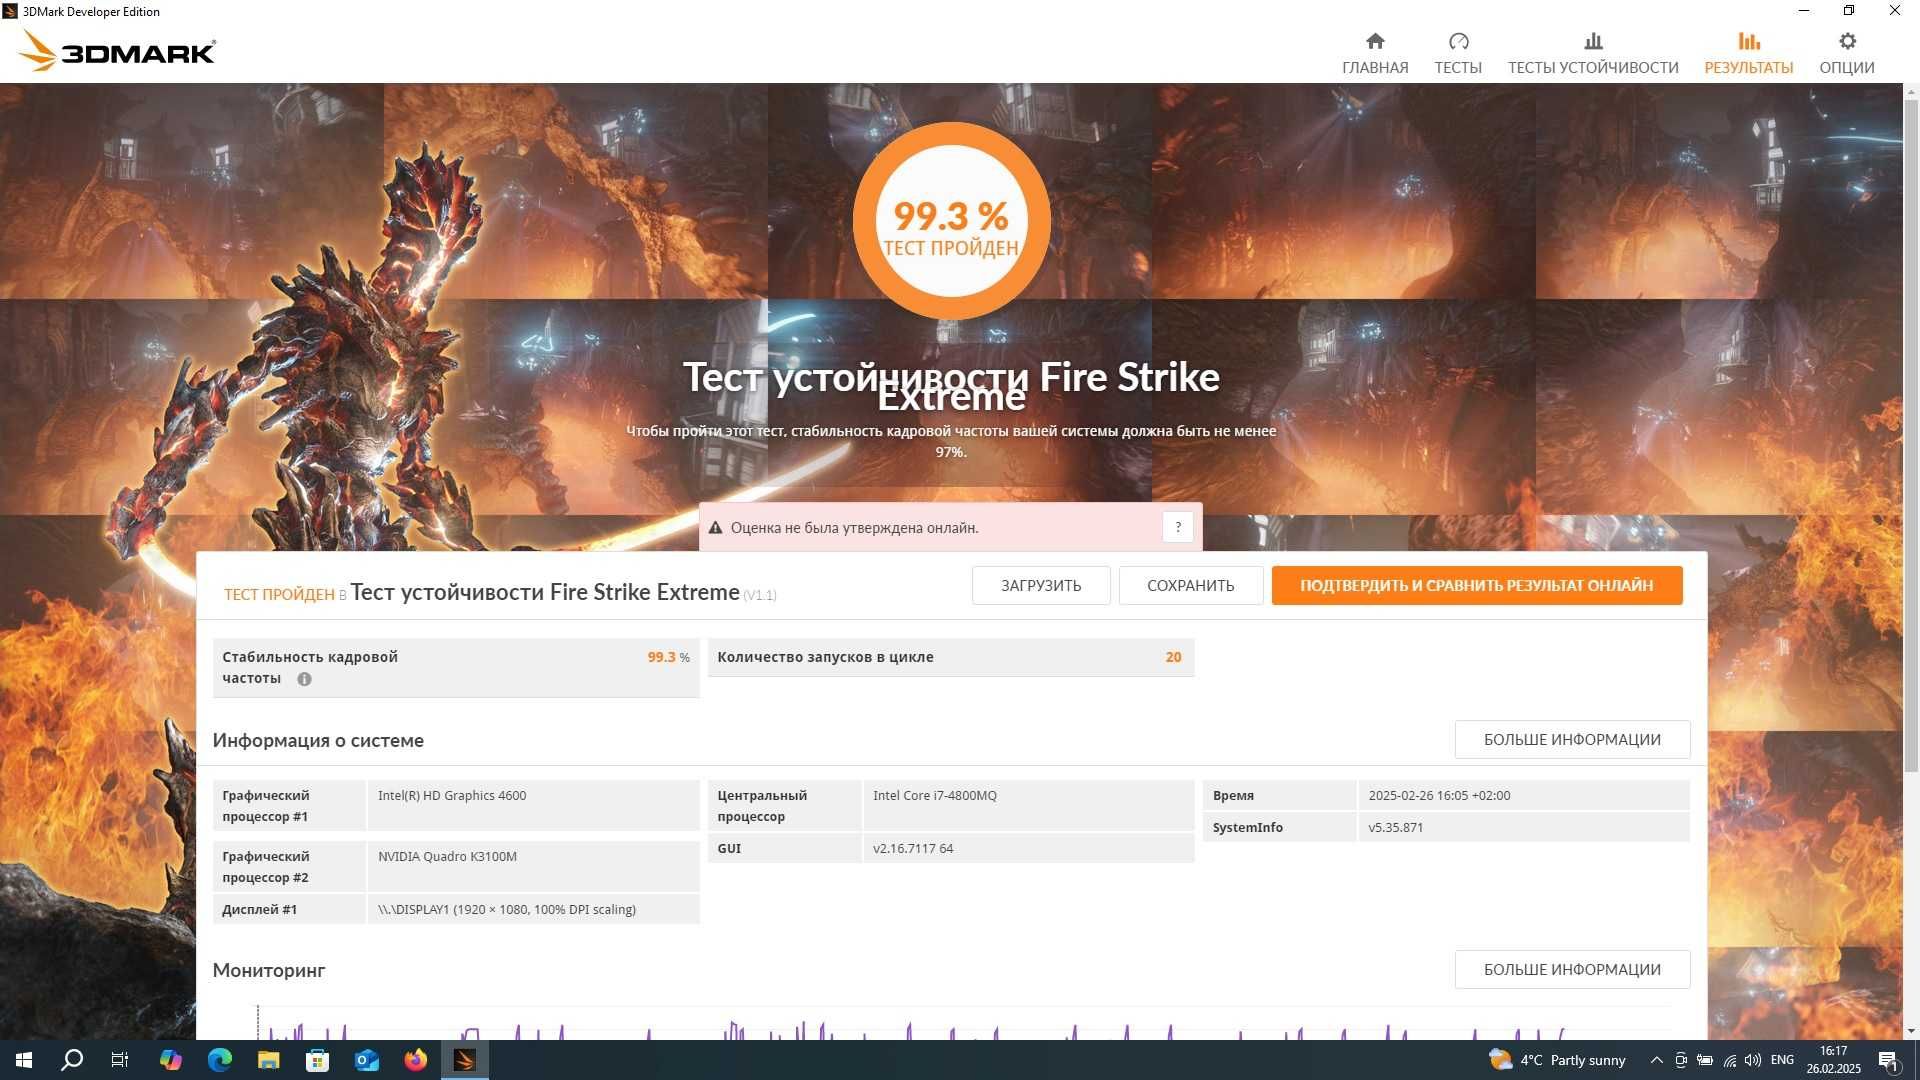Open Task View on the taskbar
Screen dimensions: 1920x1080
pos(120,1060)
